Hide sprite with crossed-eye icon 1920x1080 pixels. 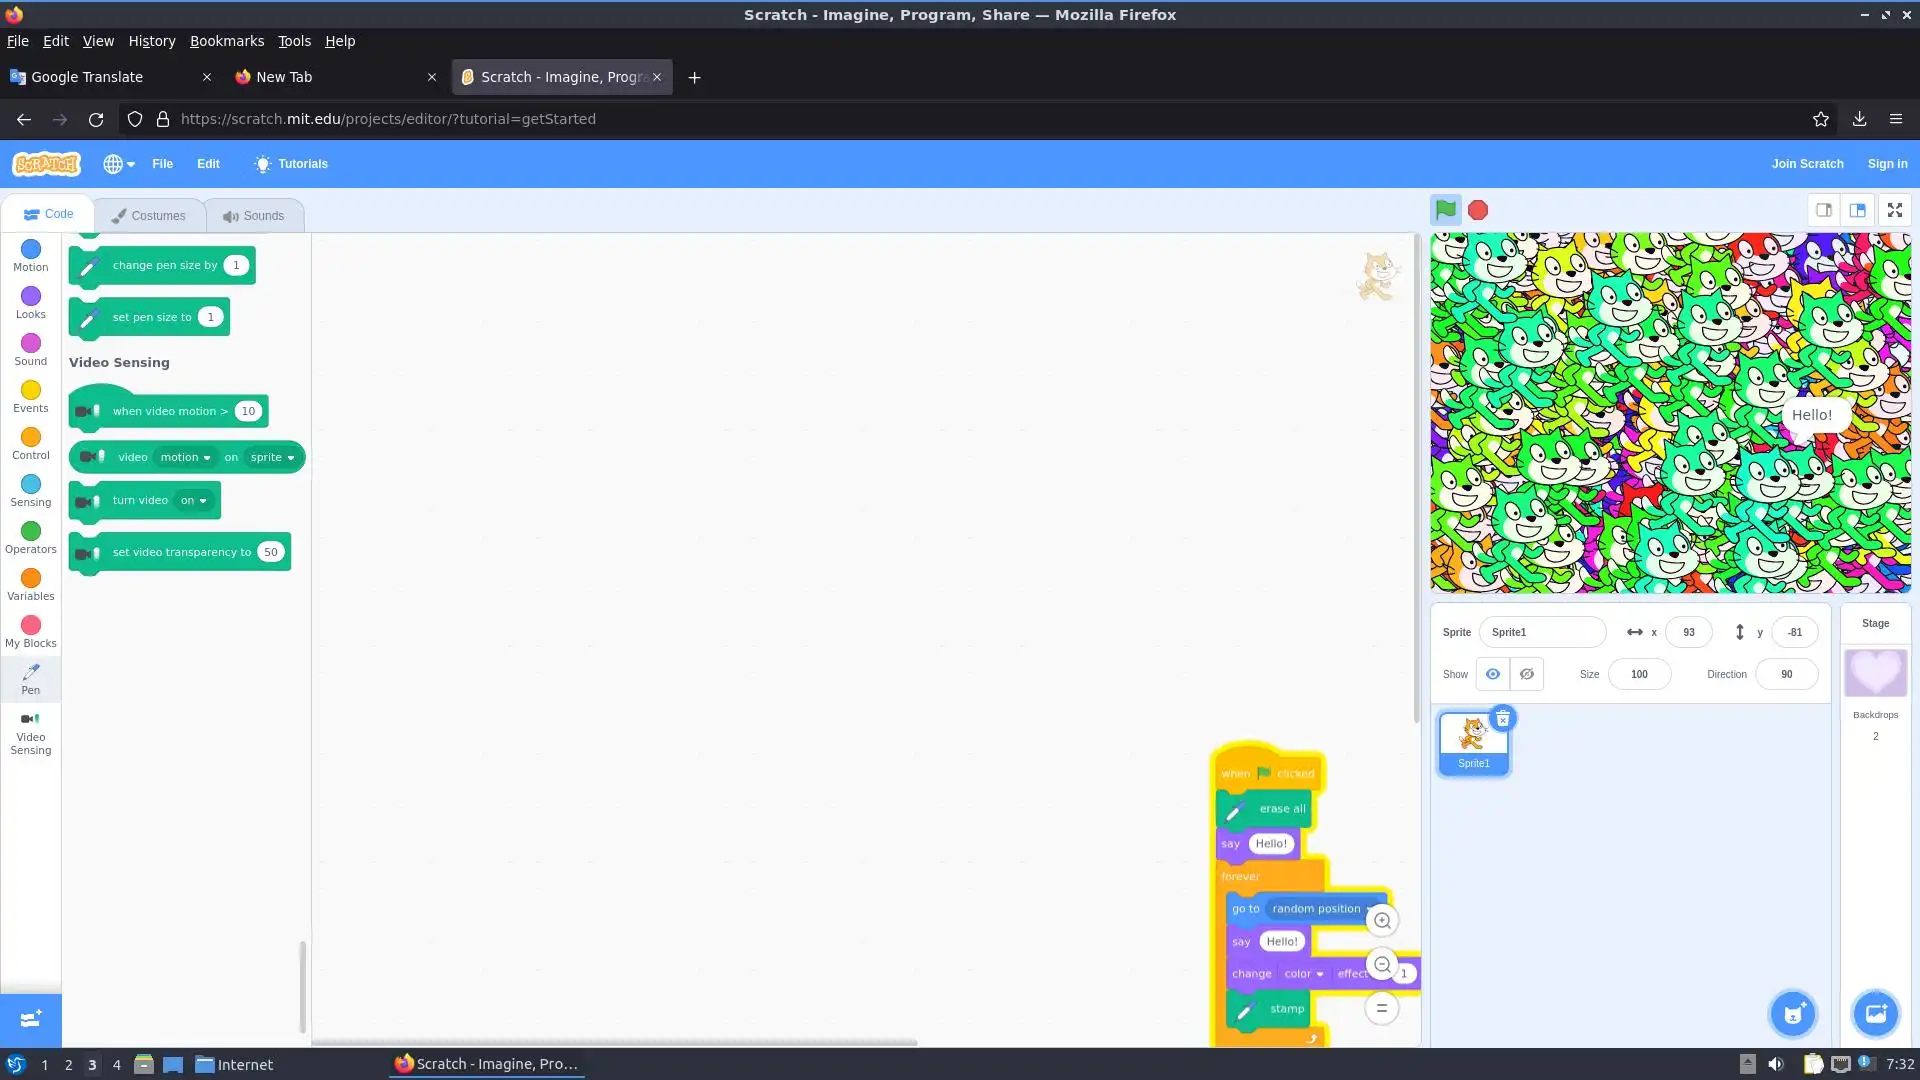(1526, 674)
